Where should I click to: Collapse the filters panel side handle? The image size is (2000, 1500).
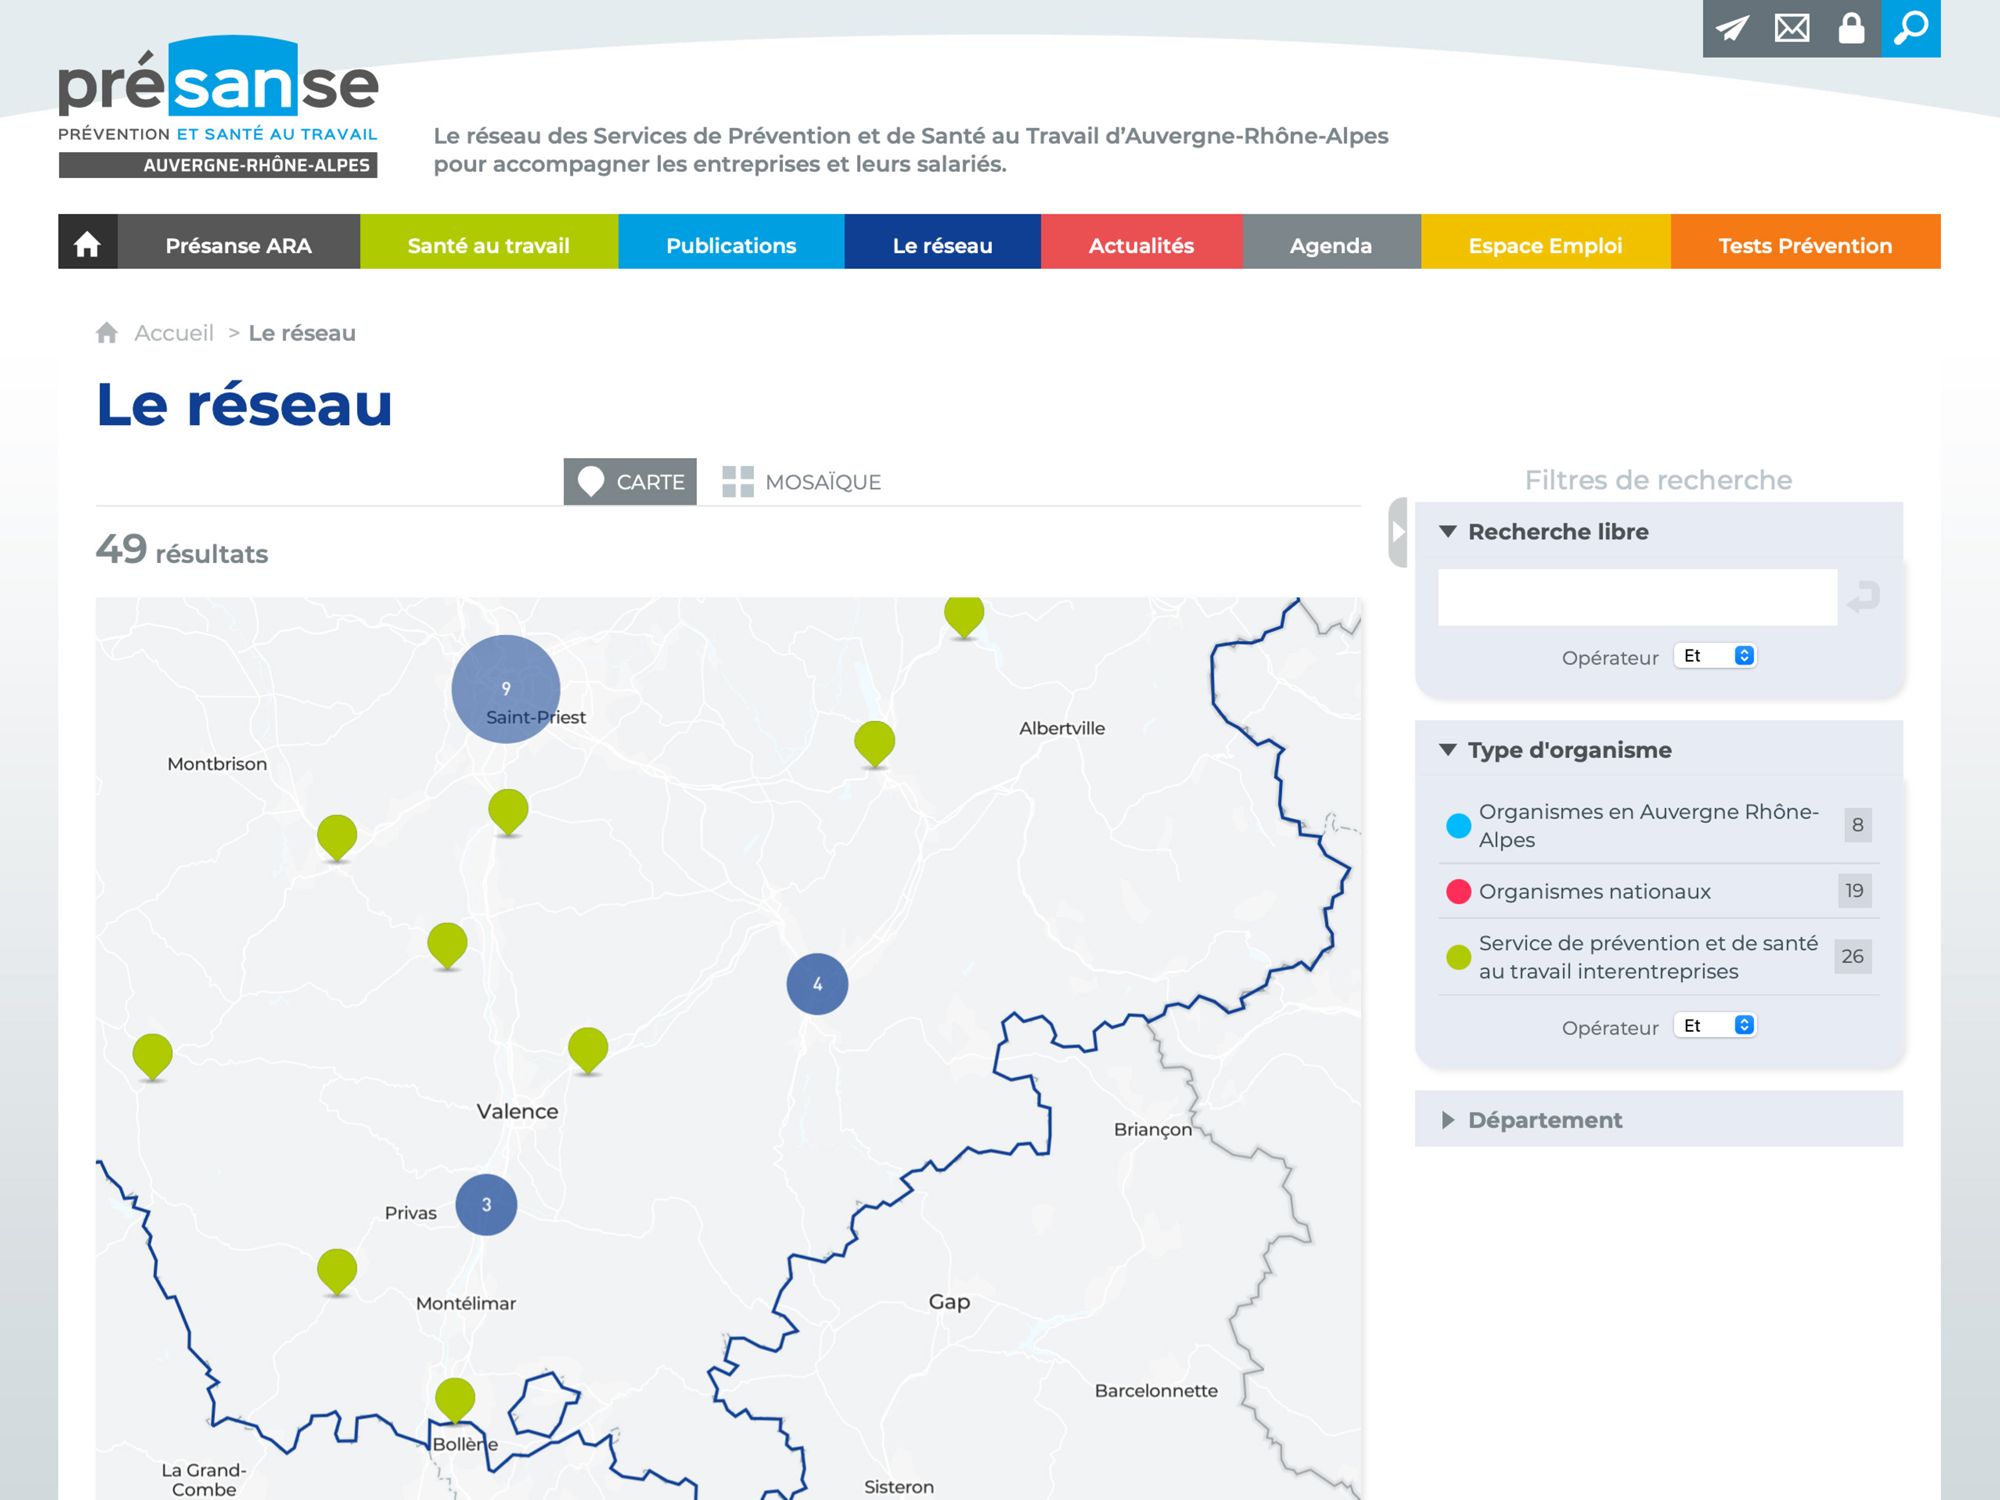click(x=1398, y=532)
